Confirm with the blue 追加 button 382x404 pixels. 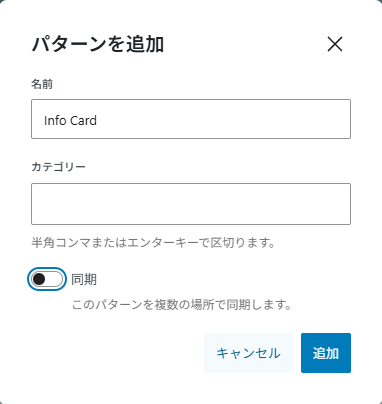pos(326,353)
